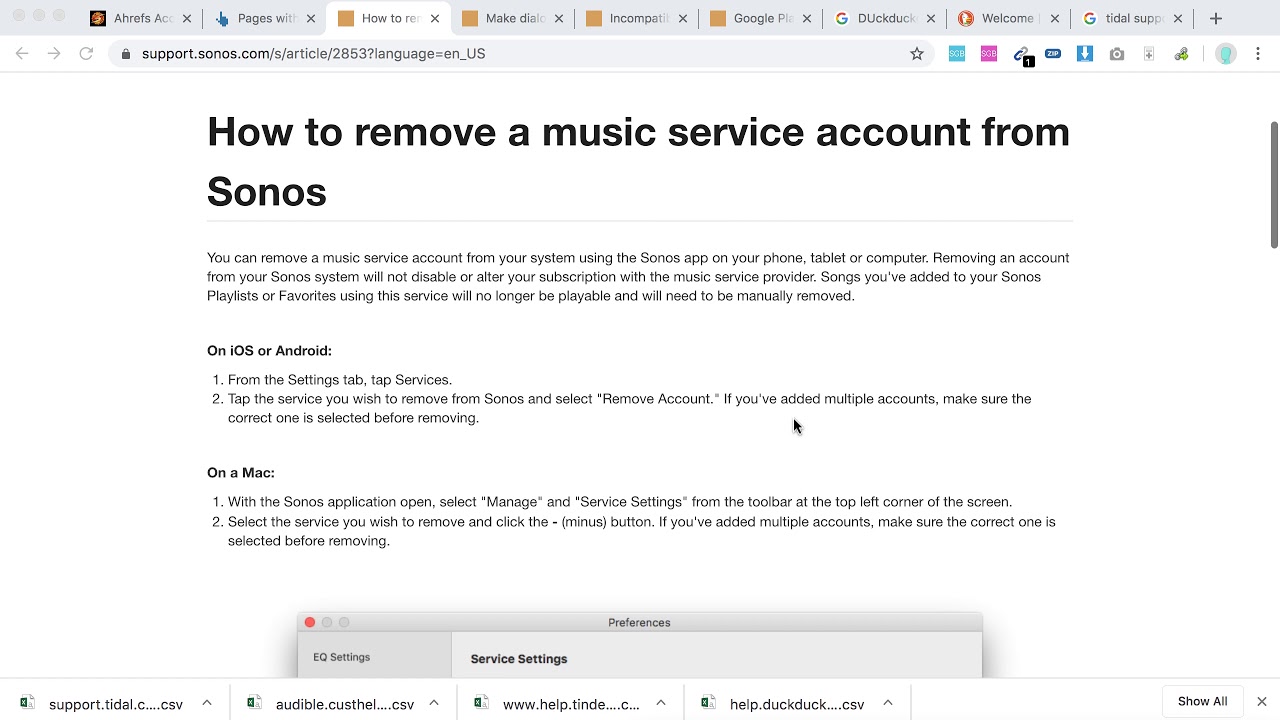1280x720 pixels.
Task: Close the Ahrefs tab
Action: [x=187, y=18]
